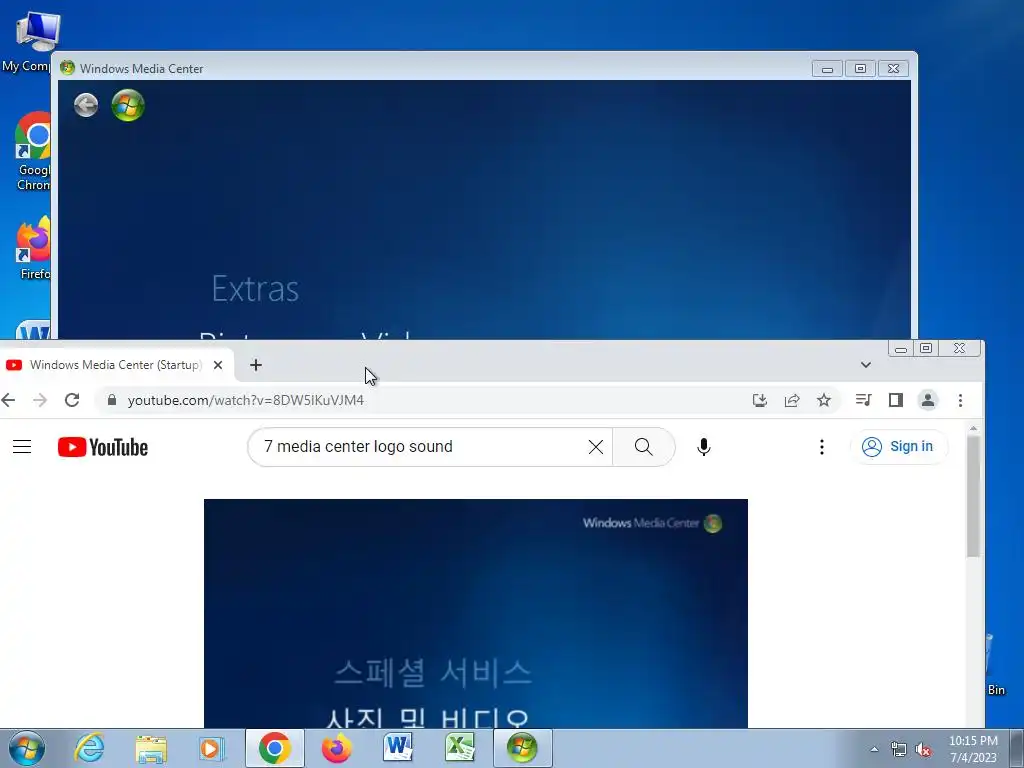Clear the YouTube search text
This screenshot has width=1024, height=768.
tap(596, 447)
